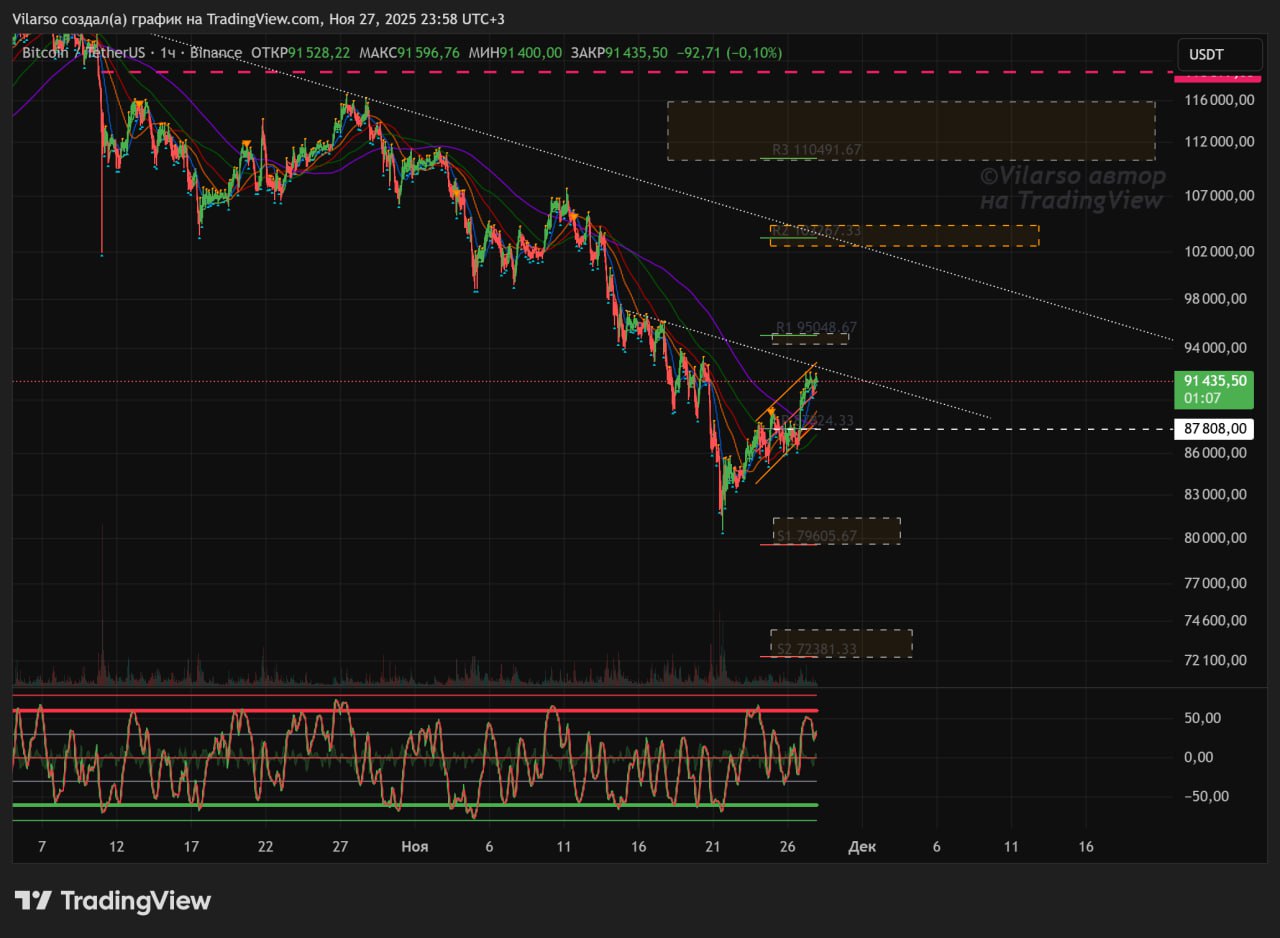Image resolution: width=1280 pixels, height=938 pixels.
Task: Select the R3 110491.67 pivot label
Action: tap(816, 150)
